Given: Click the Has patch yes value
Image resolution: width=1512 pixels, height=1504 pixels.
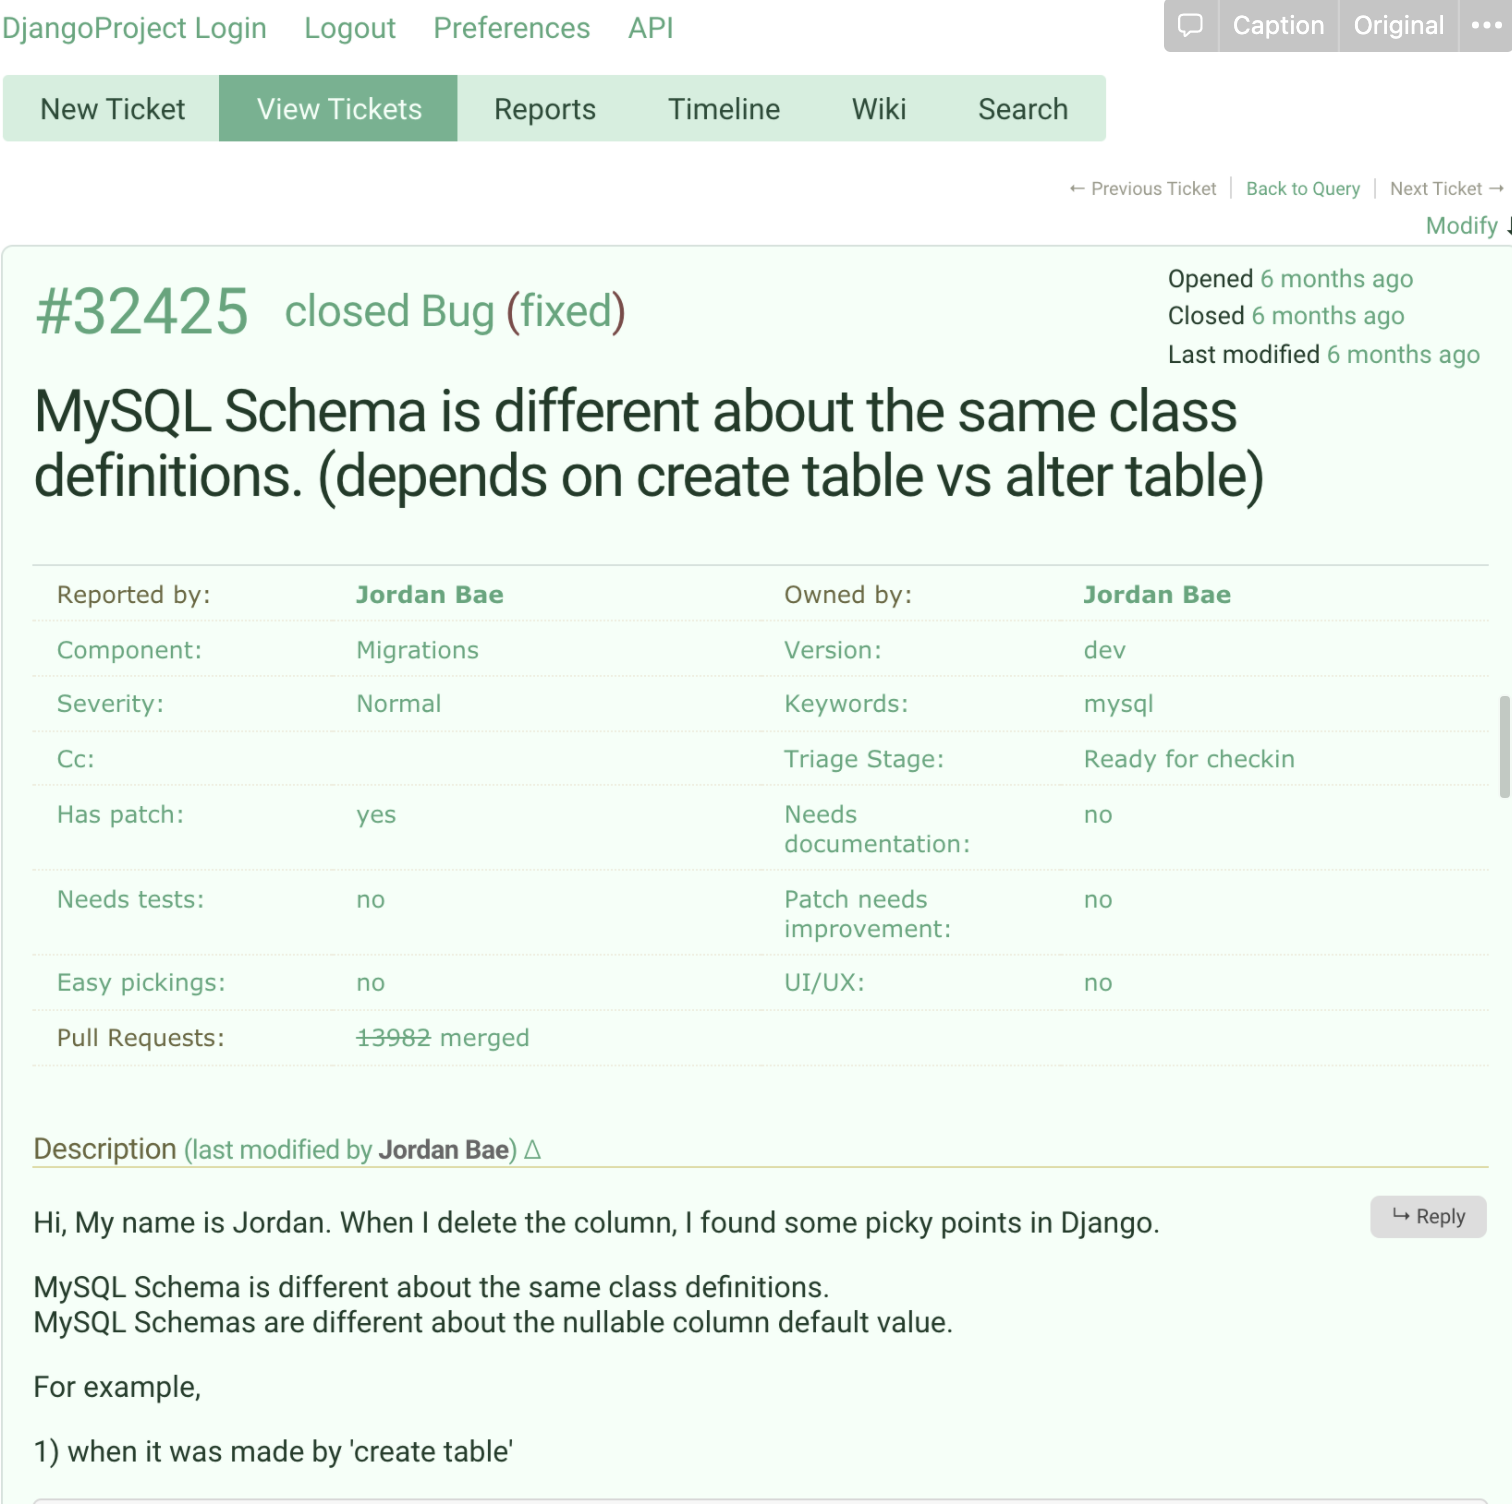Looking at the screenshot, I should click(x=376, y=815).
